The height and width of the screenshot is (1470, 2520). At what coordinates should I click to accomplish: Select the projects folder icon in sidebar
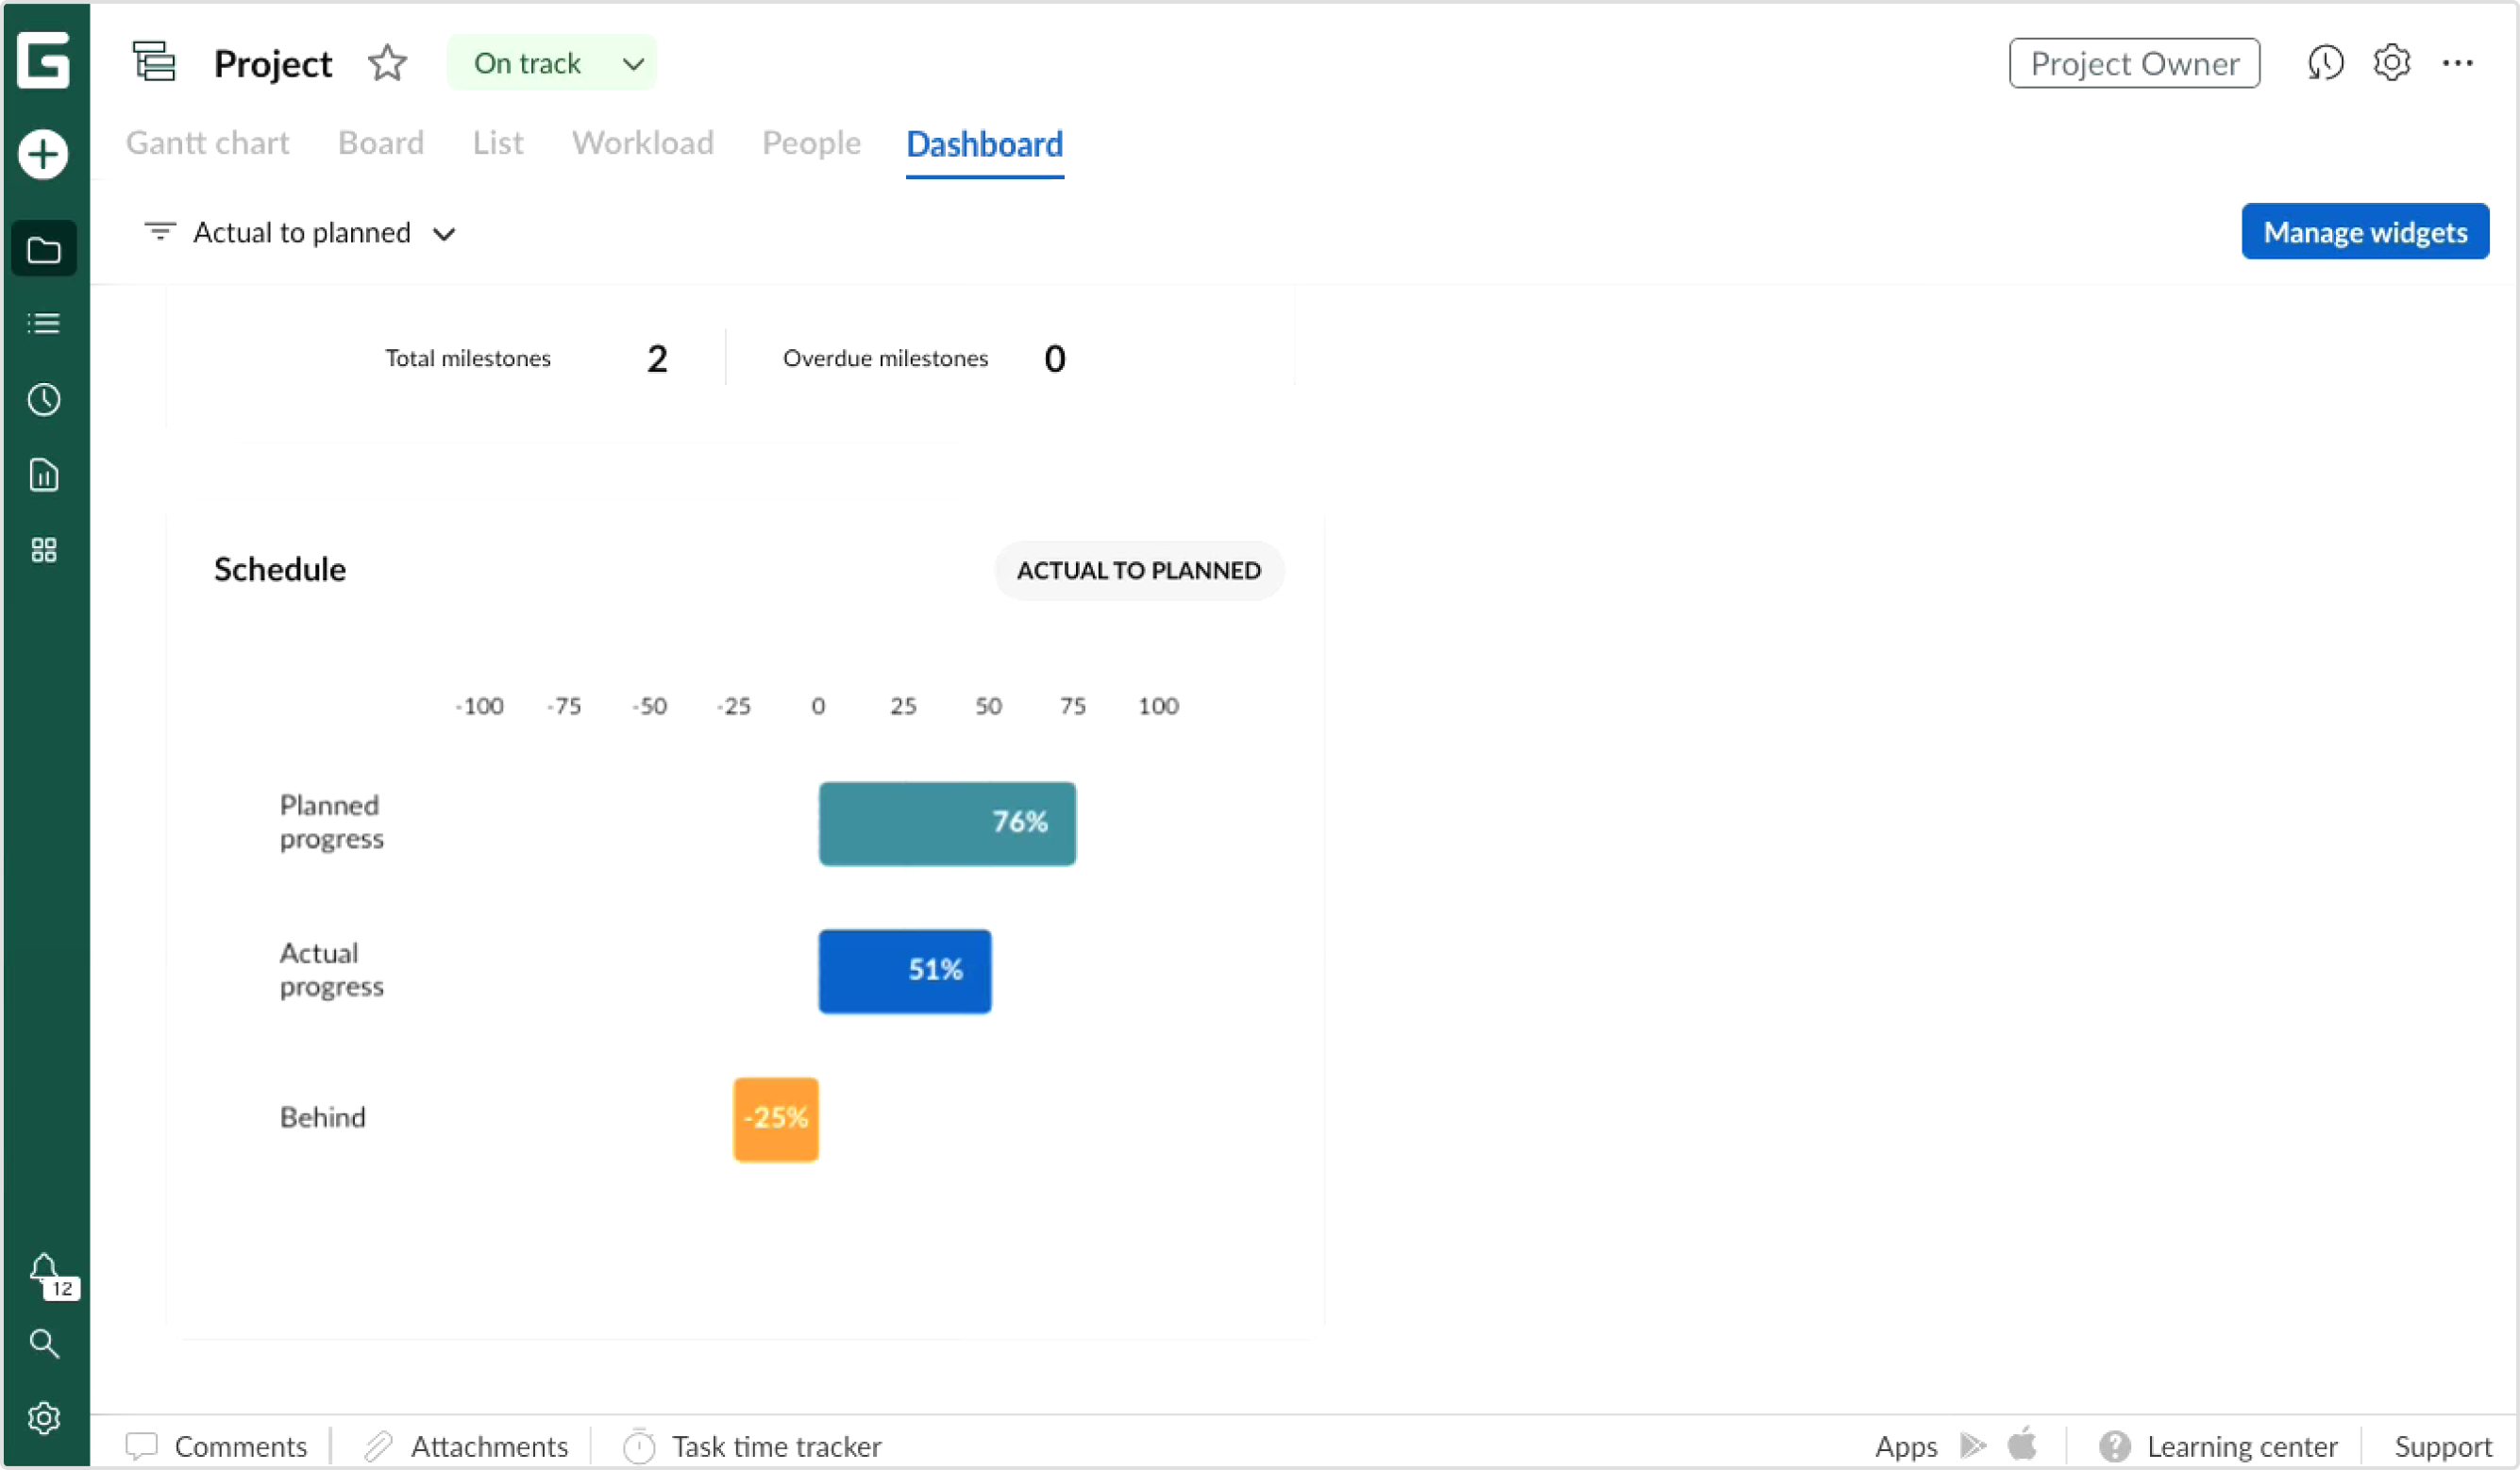tap(44, 249)
